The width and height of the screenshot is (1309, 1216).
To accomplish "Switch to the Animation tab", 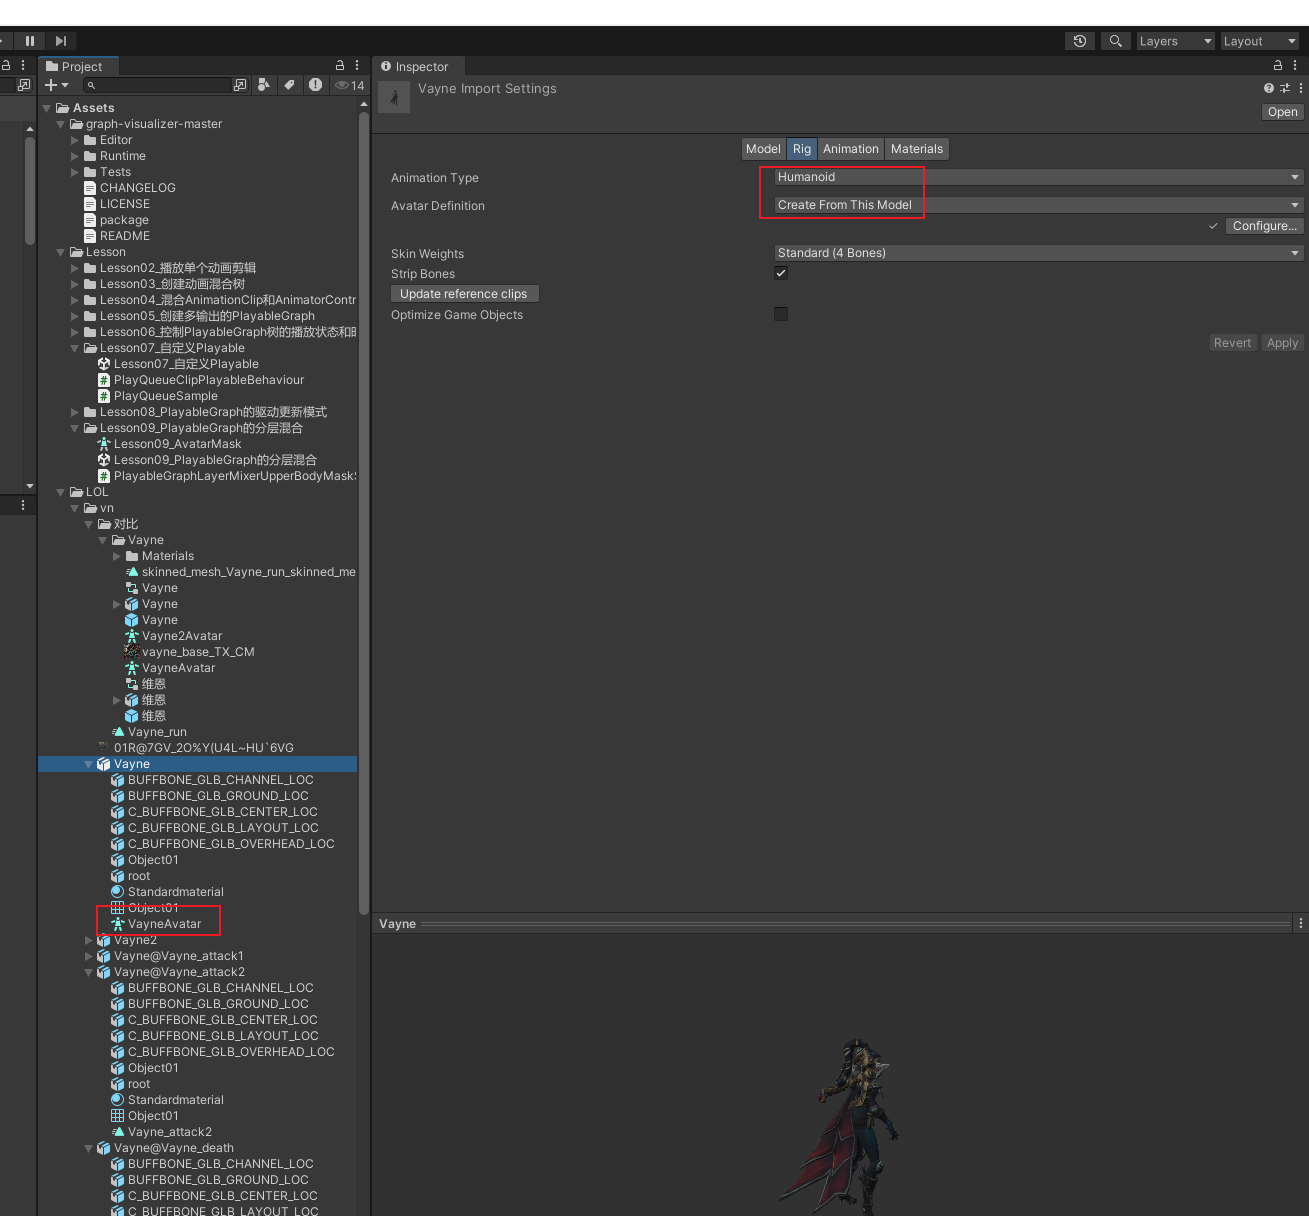I will pos(850,149).
